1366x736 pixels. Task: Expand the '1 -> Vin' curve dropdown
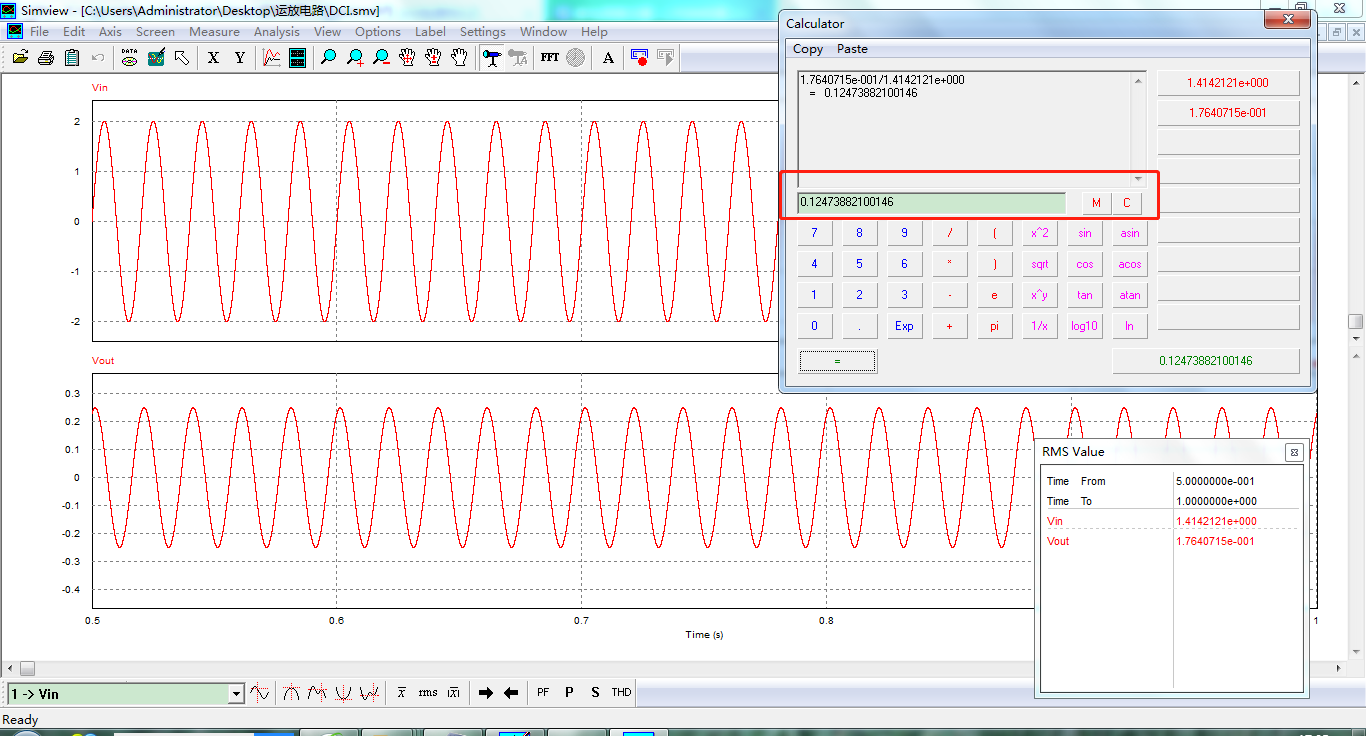[x=236, y=693]
